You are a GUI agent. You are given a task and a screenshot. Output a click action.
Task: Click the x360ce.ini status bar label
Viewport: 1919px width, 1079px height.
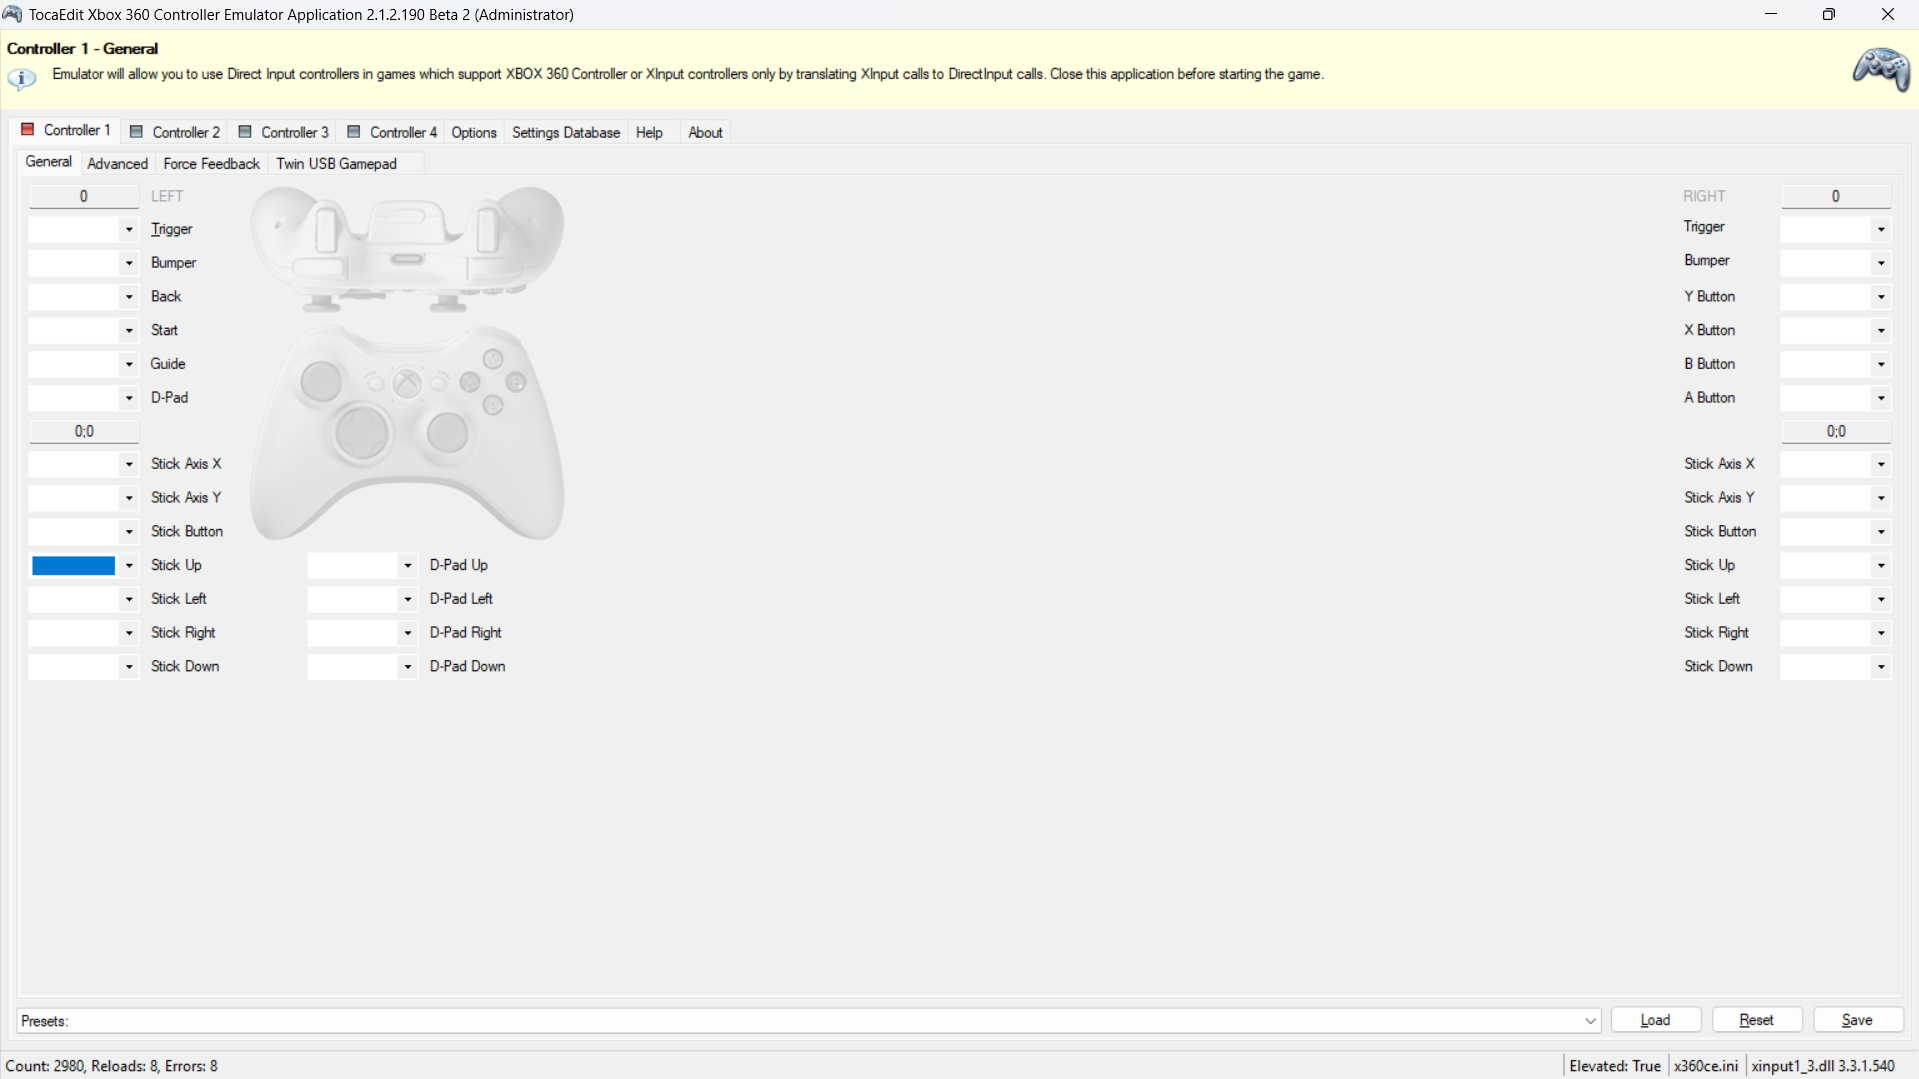click(x=1705, y=1066)
